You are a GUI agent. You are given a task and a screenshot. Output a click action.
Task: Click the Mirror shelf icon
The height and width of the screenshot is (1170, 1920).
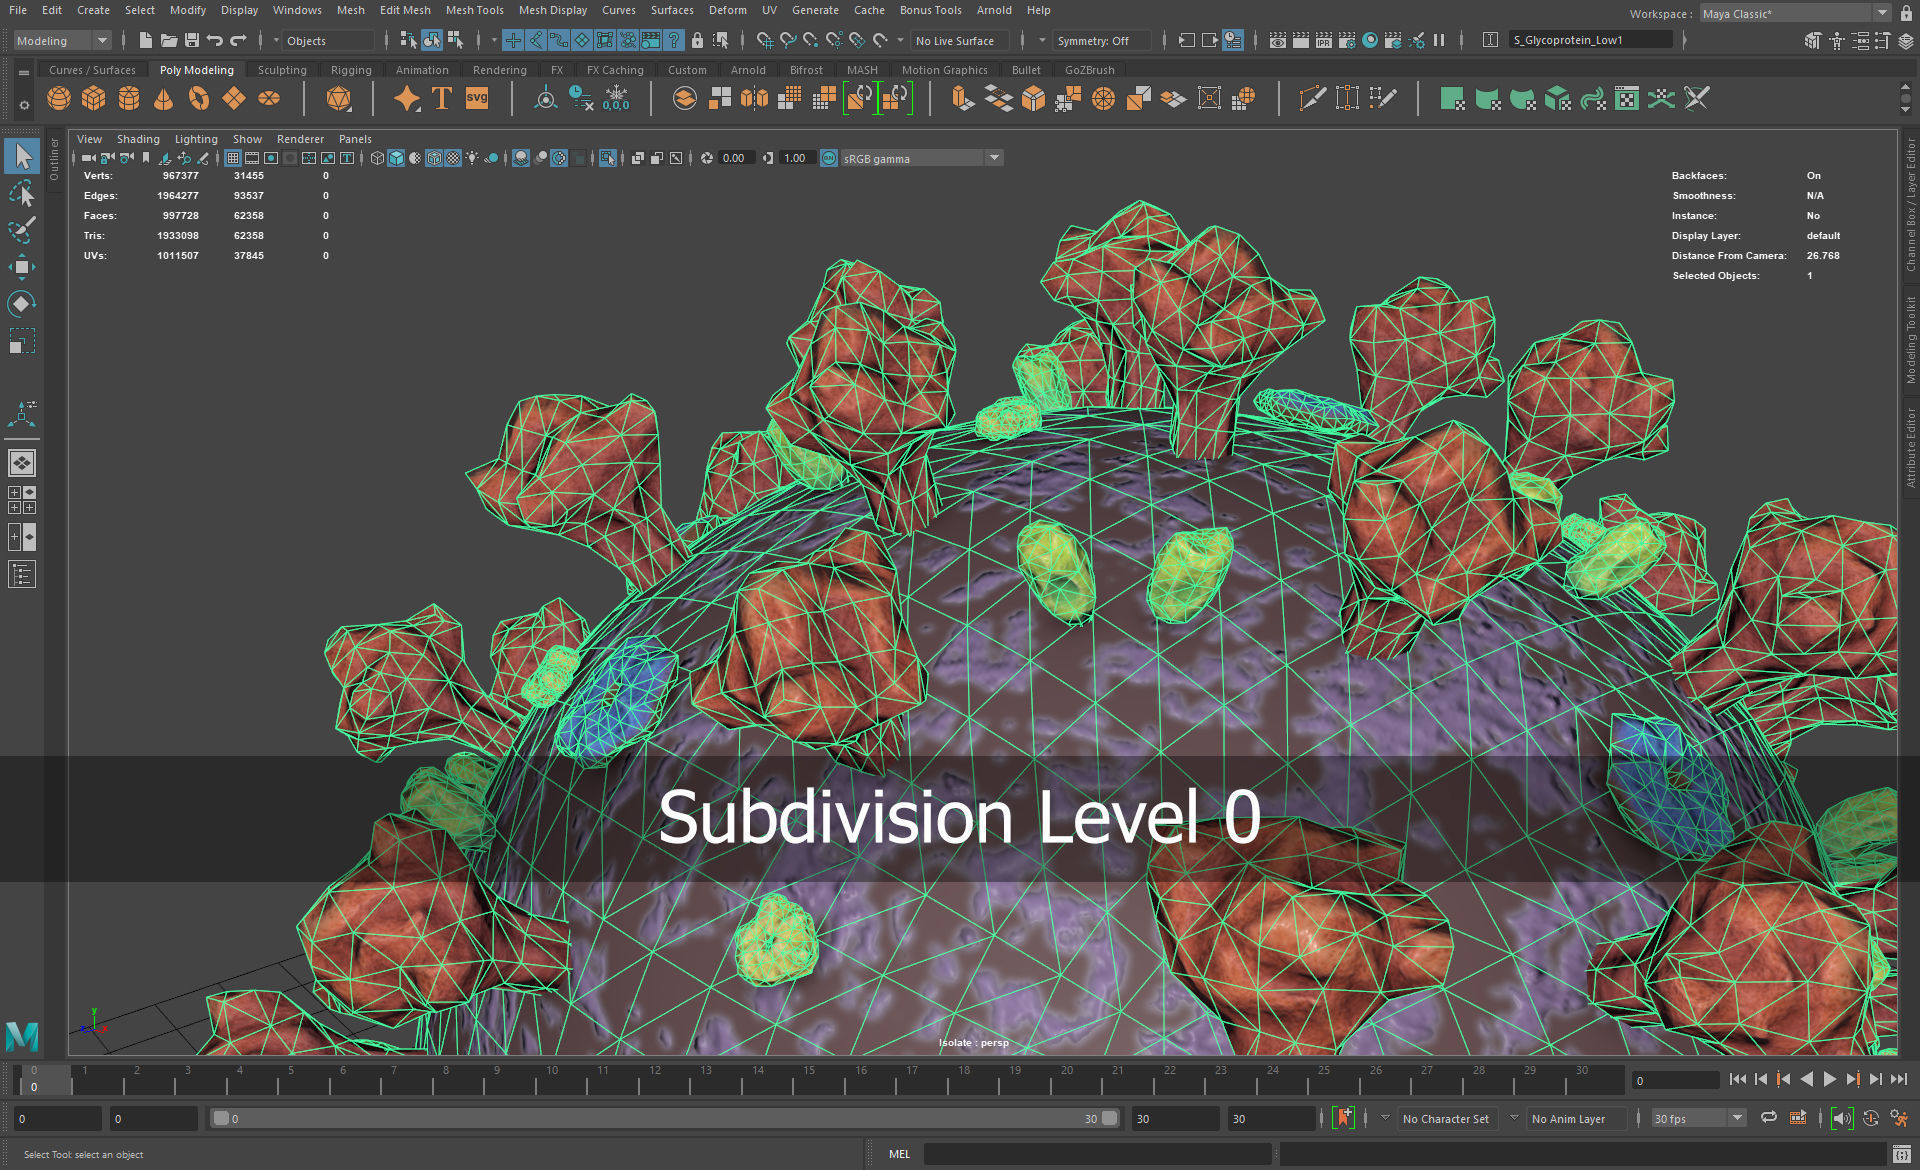click(754, 98)
